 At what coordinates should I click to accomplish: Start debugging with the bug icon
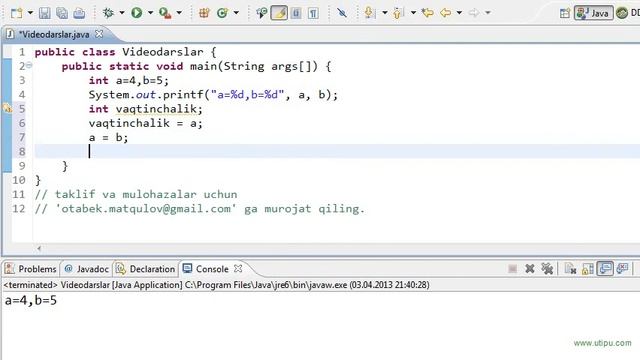(x=108, y=13)
